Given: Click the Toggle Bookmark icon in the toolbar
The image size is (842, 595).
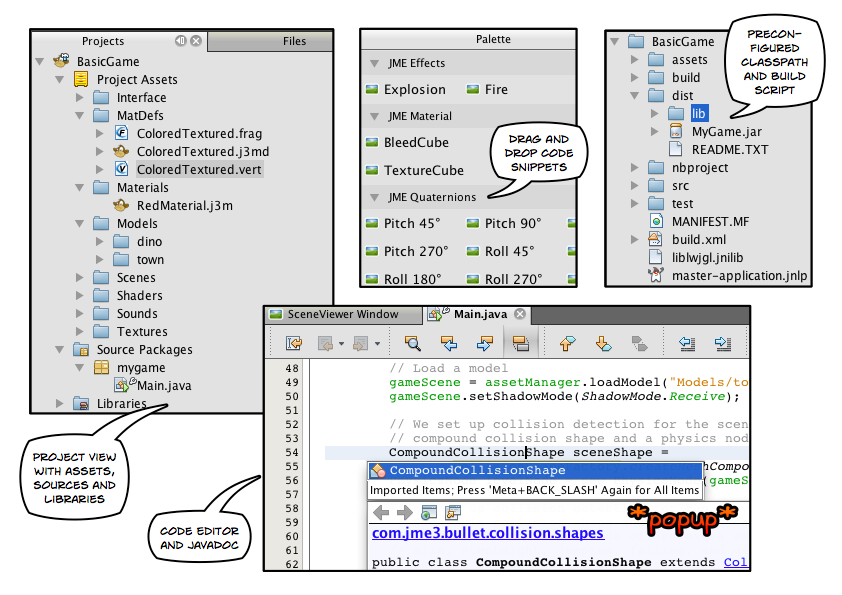Looking at the screenshot, I should [522, 342].
